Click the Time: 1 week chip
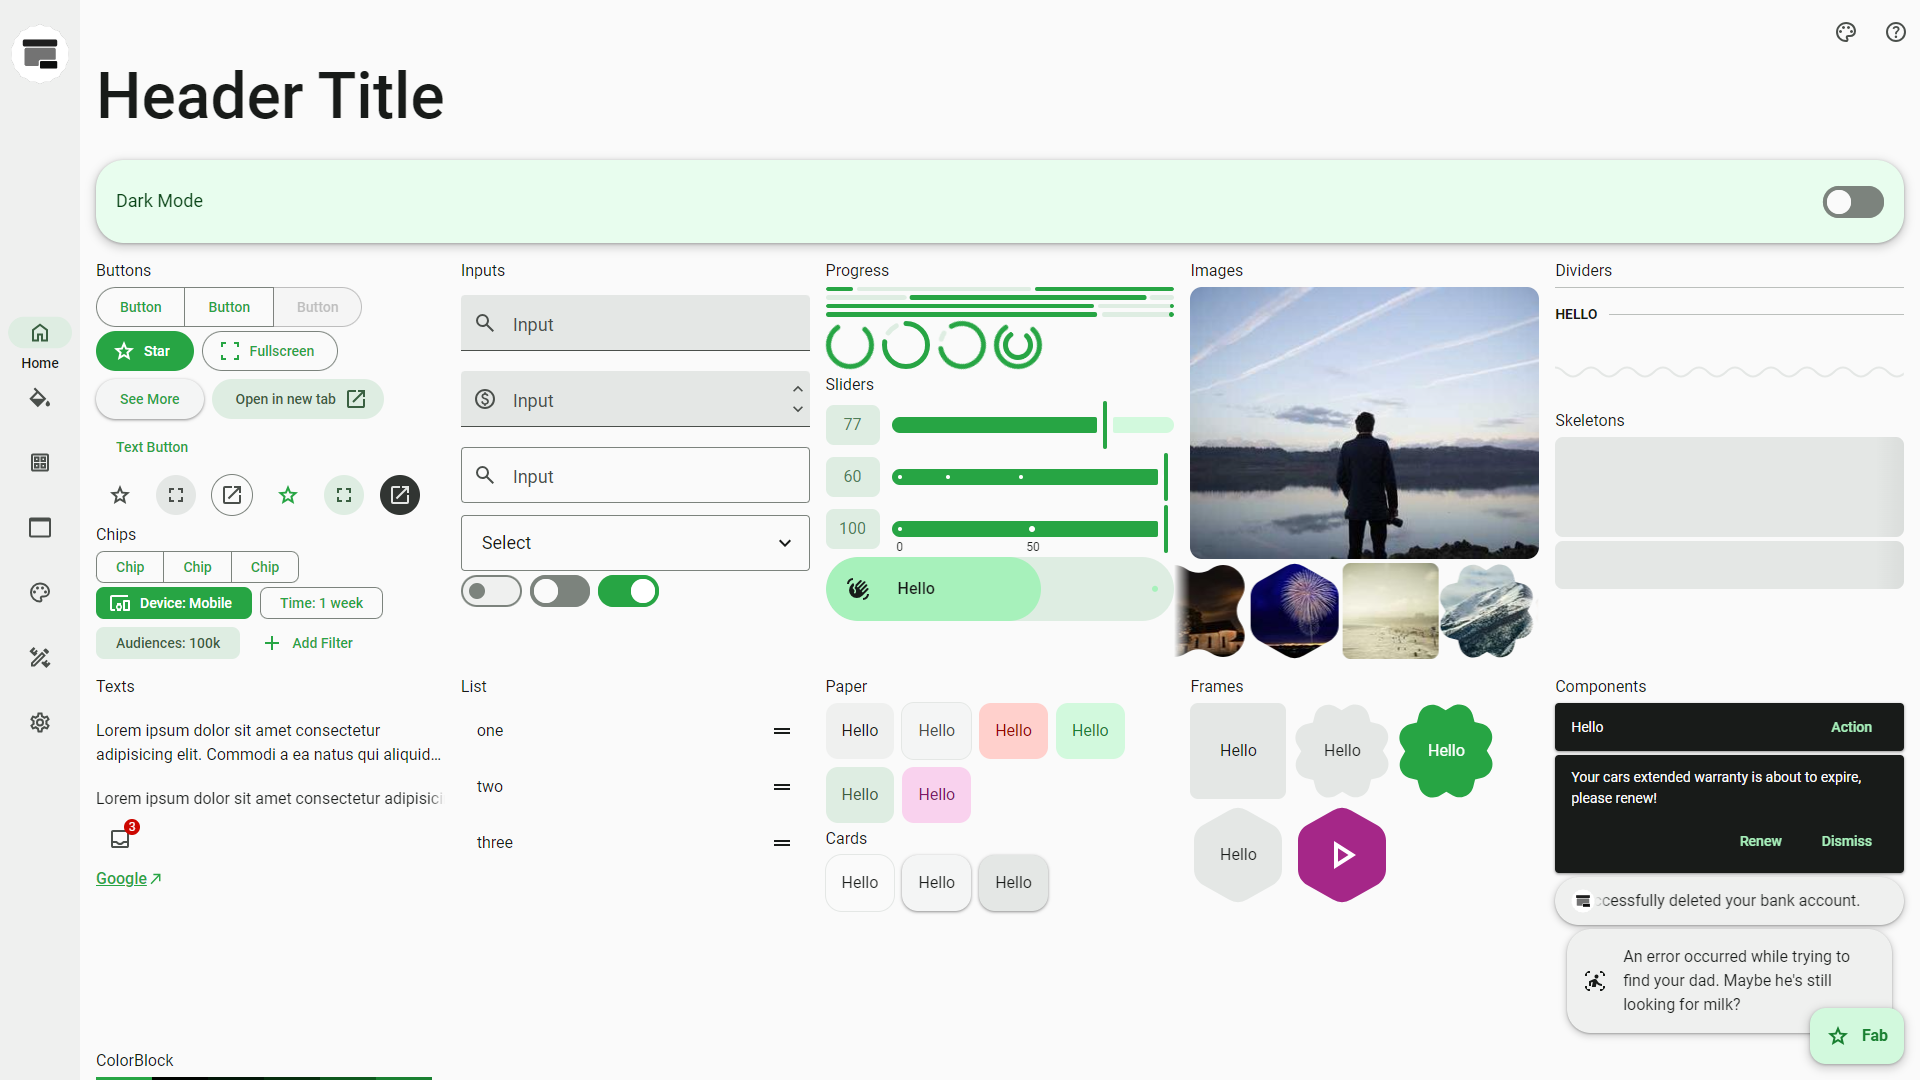 tap(321, 603)
